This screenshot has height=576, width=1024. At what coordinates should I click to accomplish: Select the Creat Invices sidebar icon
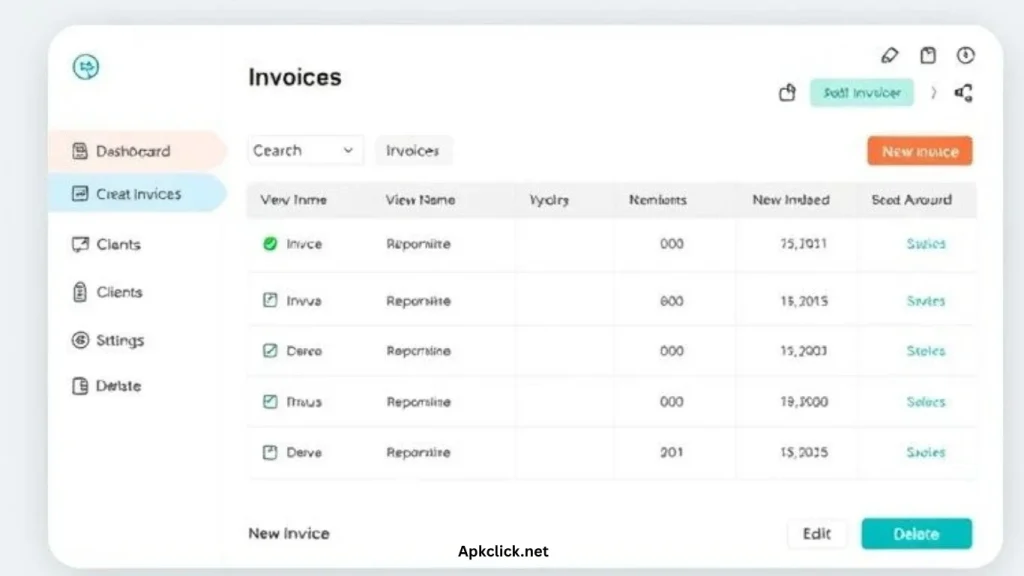78,194
